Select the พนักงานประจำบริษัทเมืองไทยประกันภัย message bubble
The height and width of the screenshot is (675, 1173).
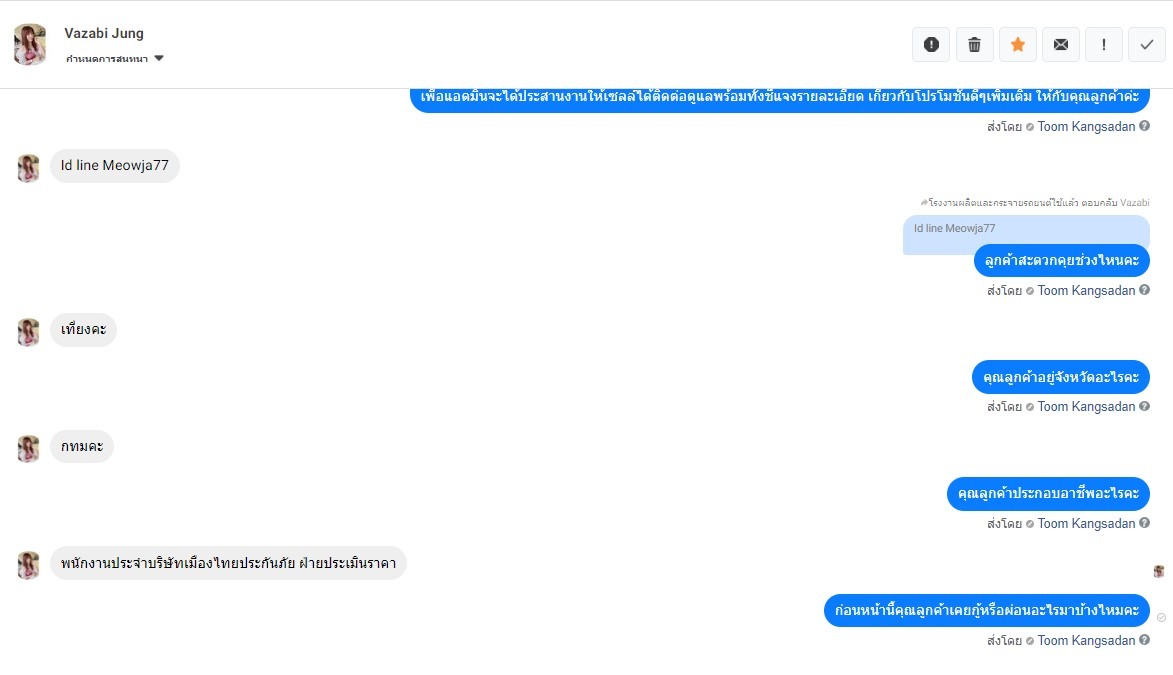coord(228,563)
